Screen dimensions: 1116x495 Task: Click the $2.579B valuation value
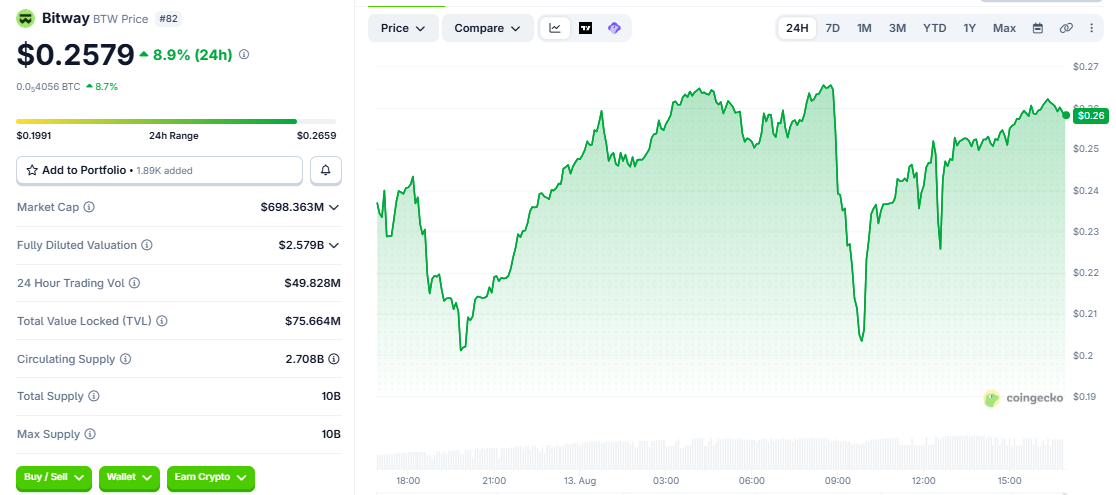[x=301, y=245]
